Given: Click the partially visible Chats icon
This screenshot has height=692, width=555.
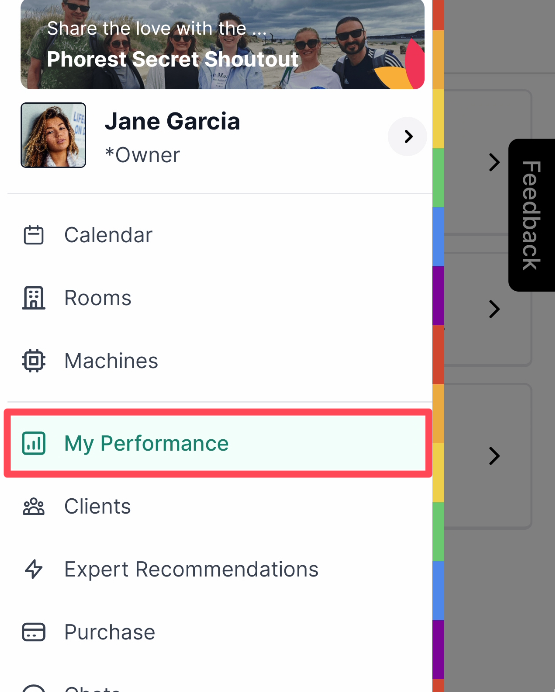Looking at the screenshot, I should 34,688.
